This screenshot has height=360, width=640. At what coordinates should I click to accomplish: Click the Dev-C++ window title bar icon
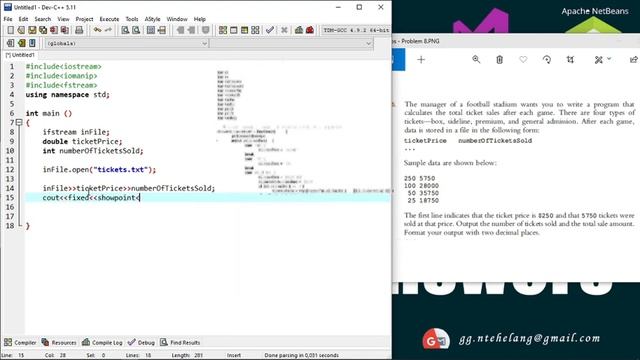7,7
